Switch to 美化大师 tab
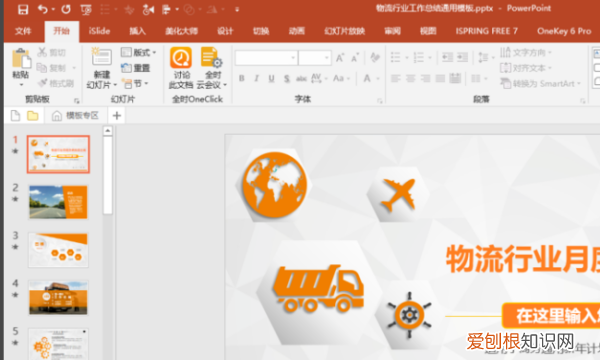 point(181,31)
